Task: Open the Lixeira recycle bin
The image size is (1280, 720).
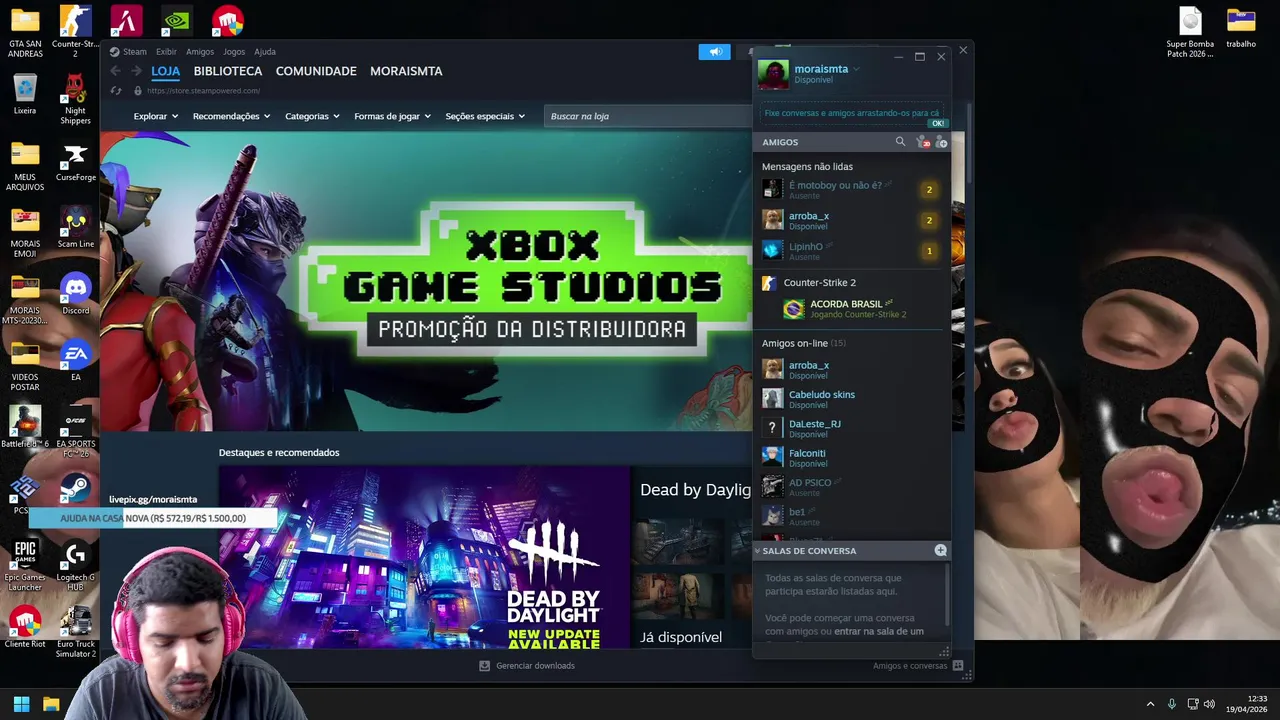Action: (25, 94)
